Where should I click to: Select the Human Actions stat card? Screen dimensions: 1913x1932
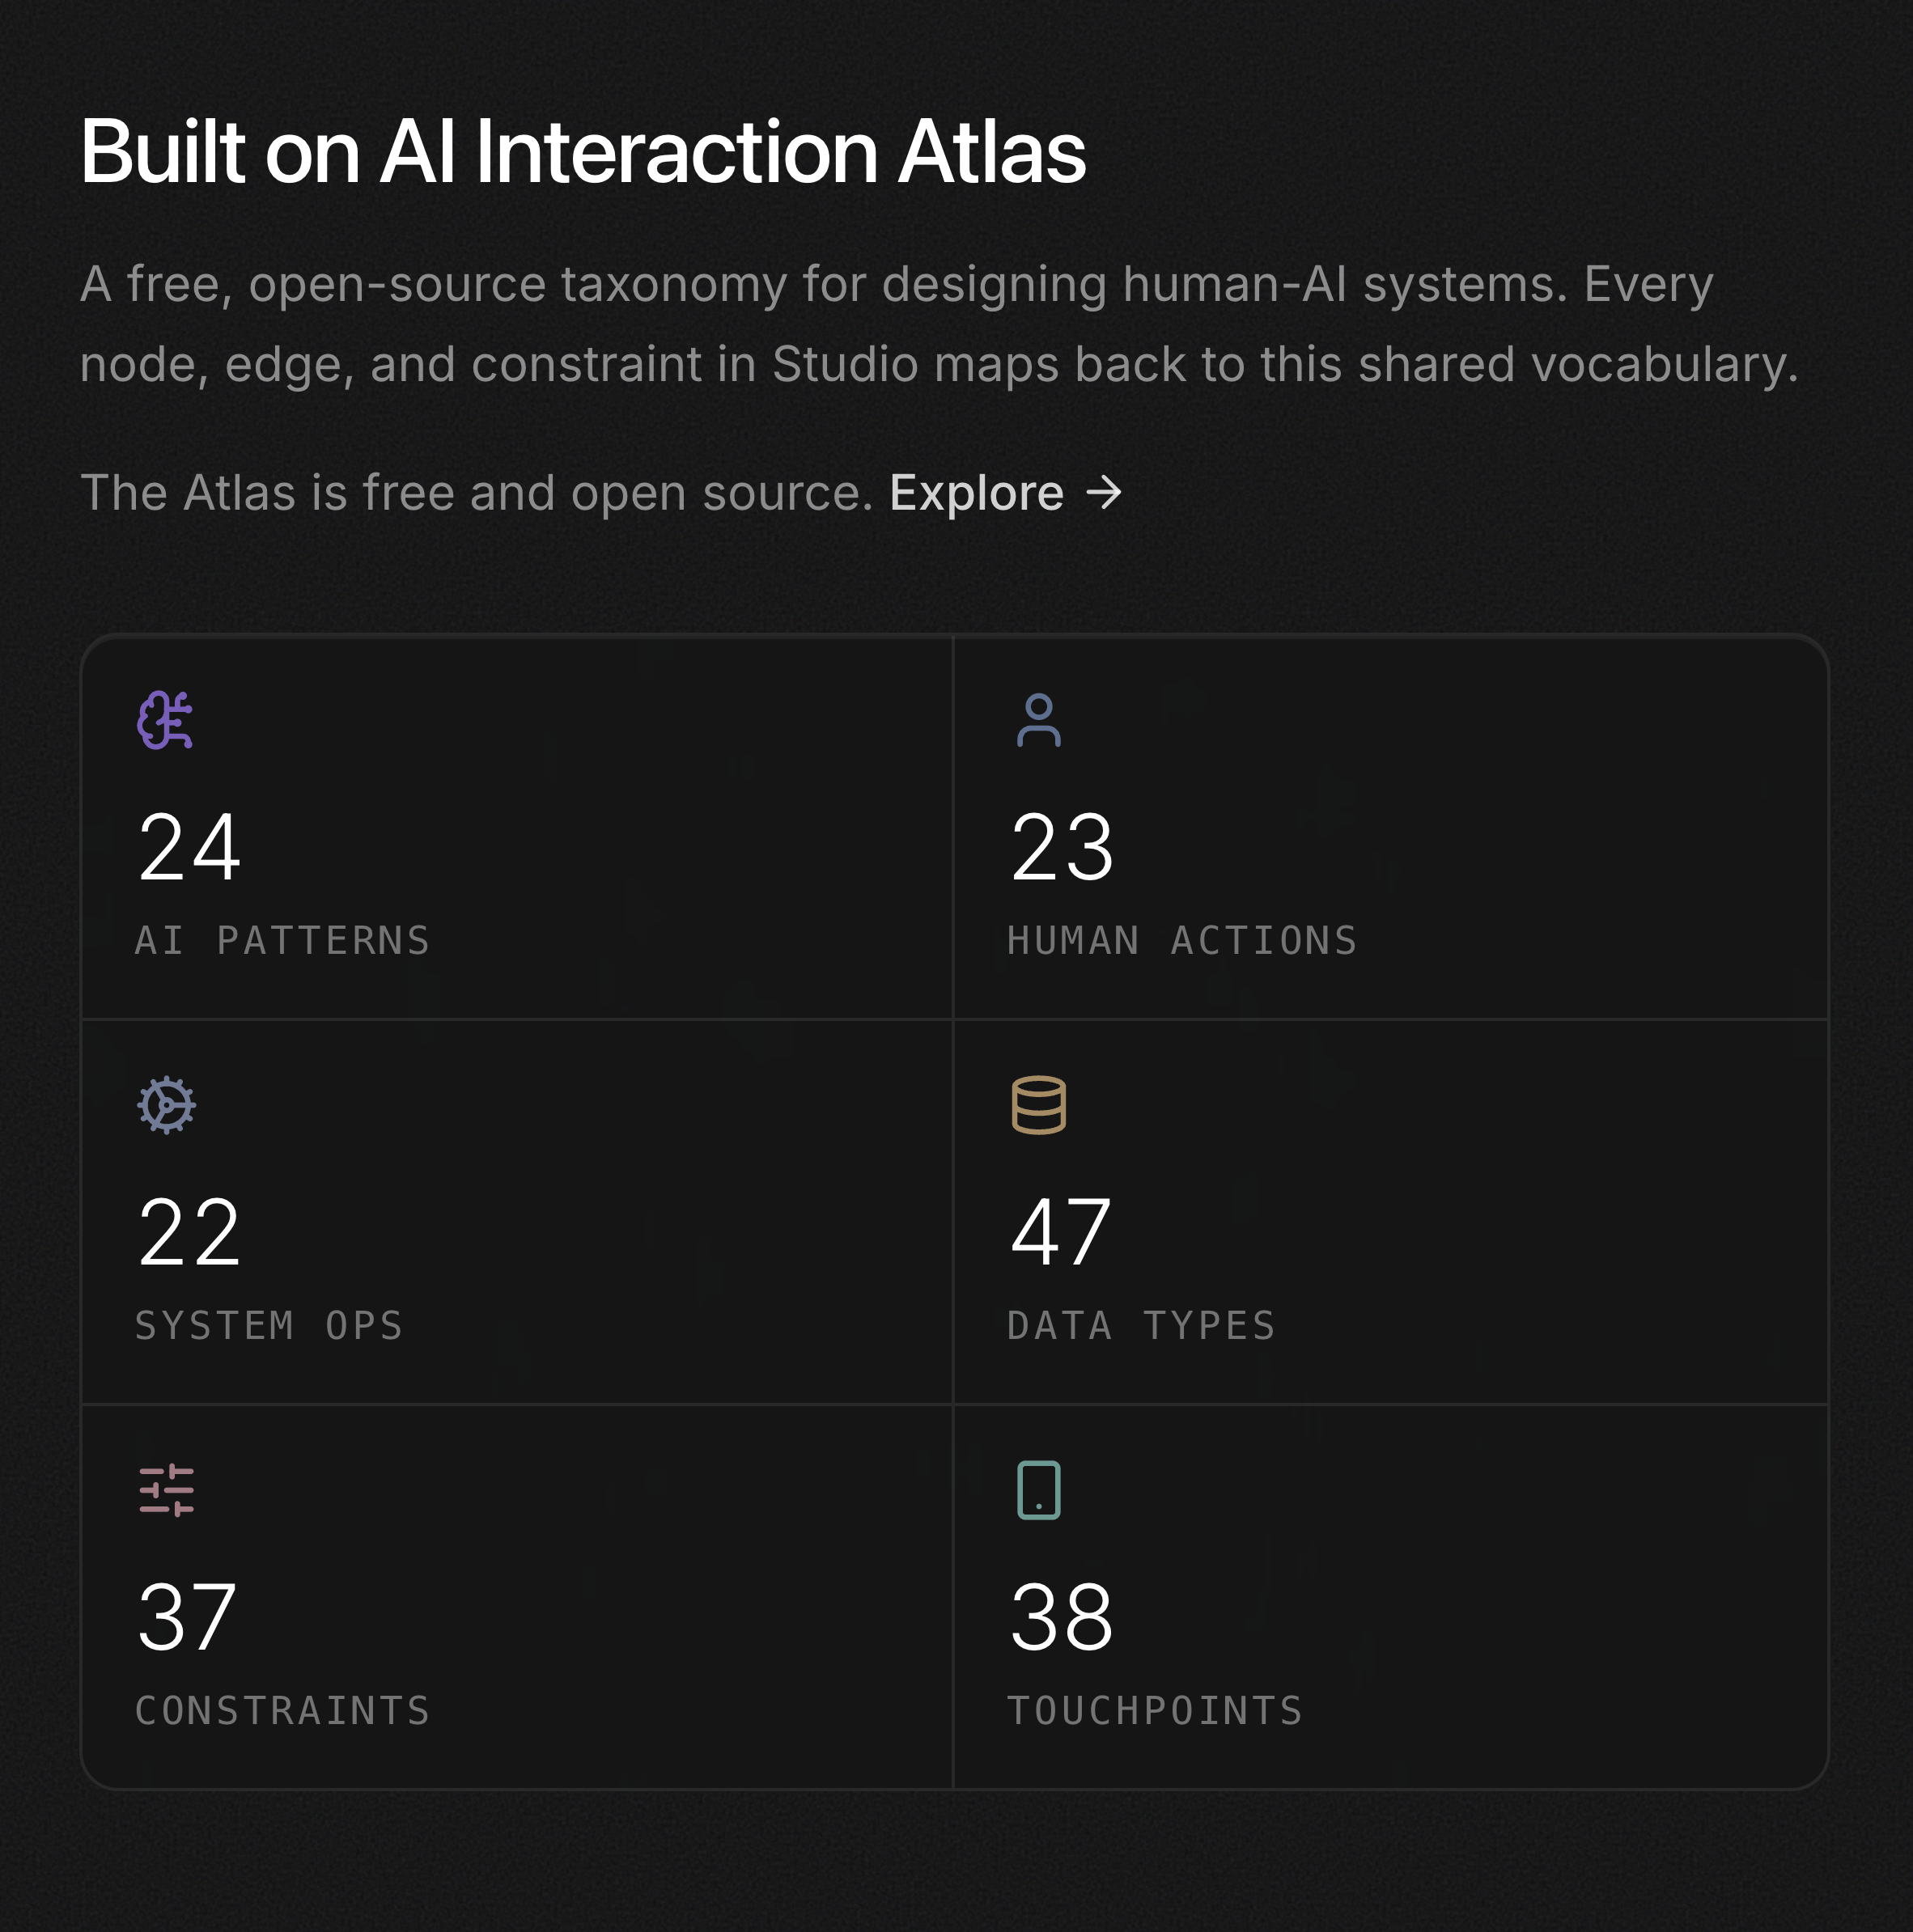[x=1390, y=825]
